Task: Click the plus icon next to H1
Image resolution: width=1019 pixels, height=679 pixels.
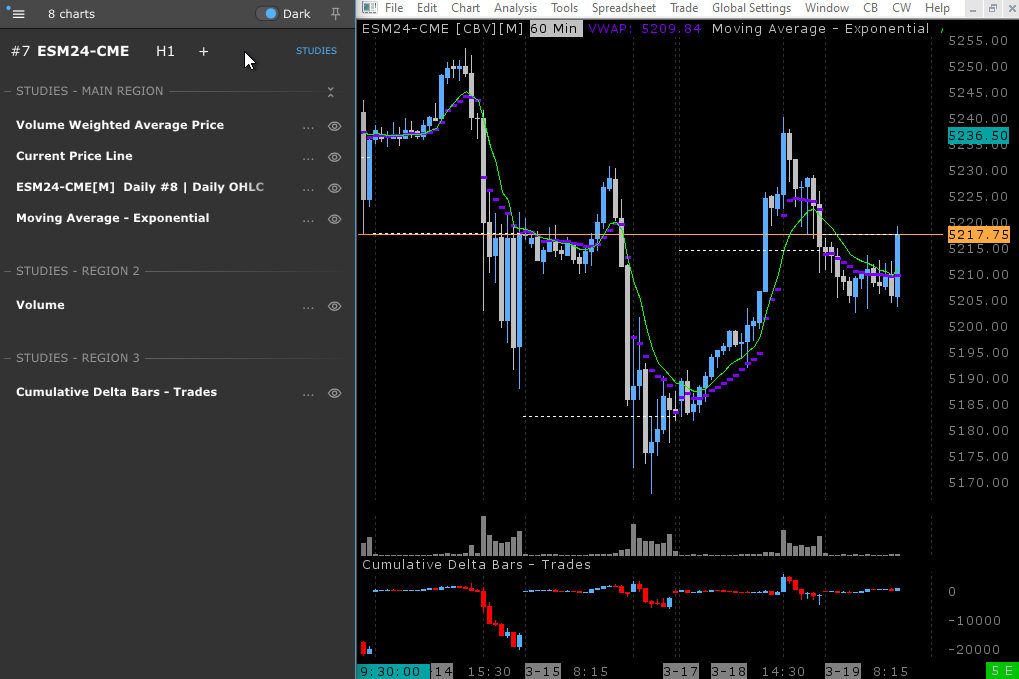Action: click(x=203, y=51)
